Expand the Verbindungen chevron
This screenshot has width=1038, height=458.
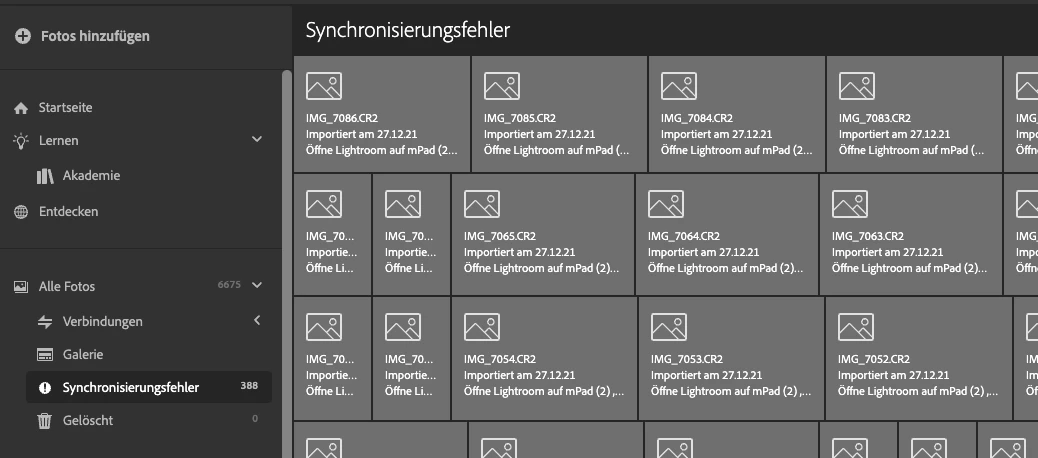[x=257, y=320]
